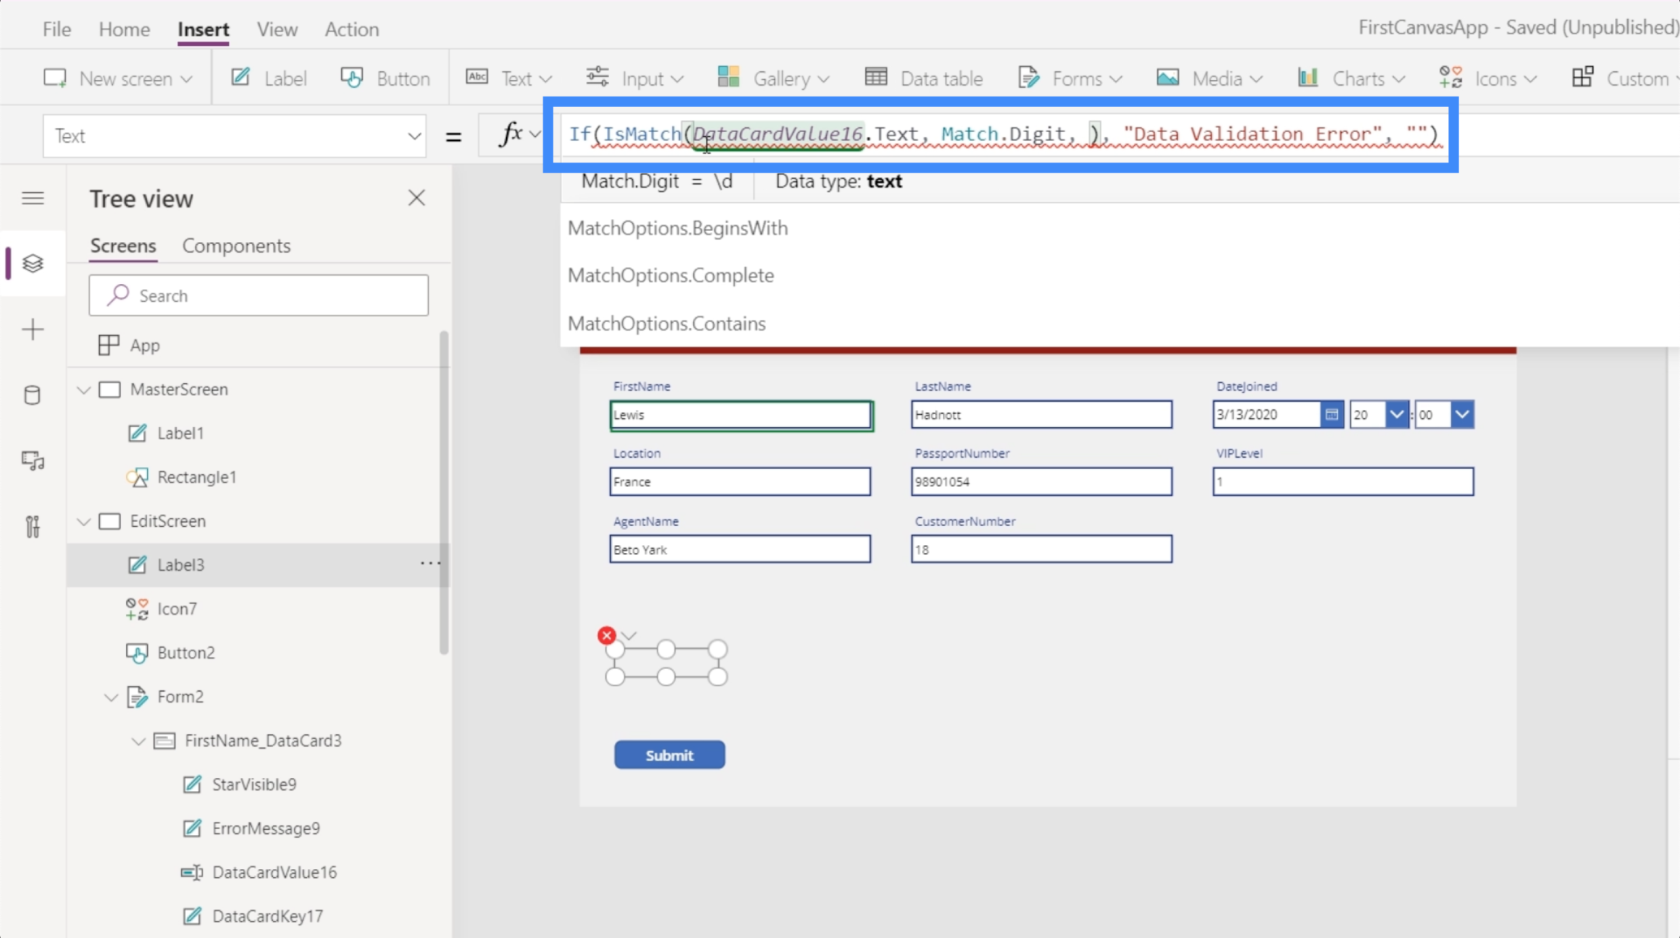Open the Text controls dropdown
The image size is (1680, 938).
coord(509,78)
